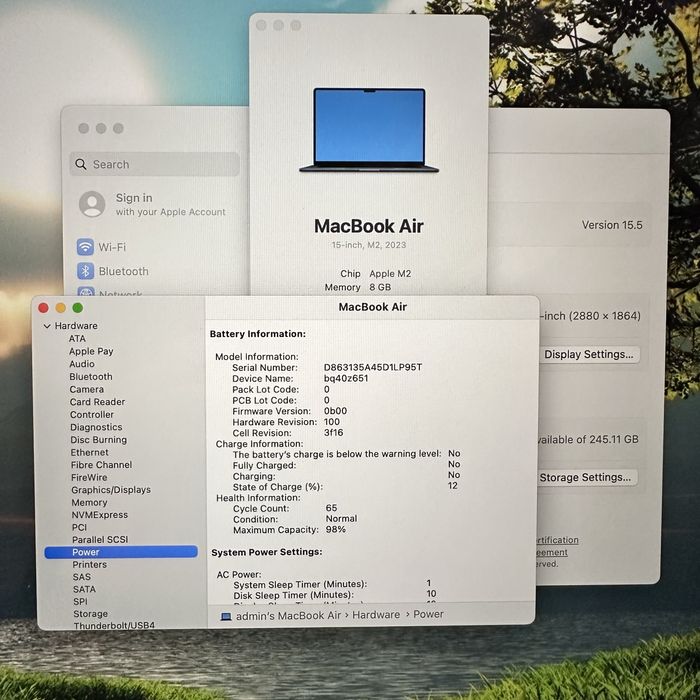Screen dimensions: 700x700
Task: Select Memory in the Hardware list
Action: (89, 502)
